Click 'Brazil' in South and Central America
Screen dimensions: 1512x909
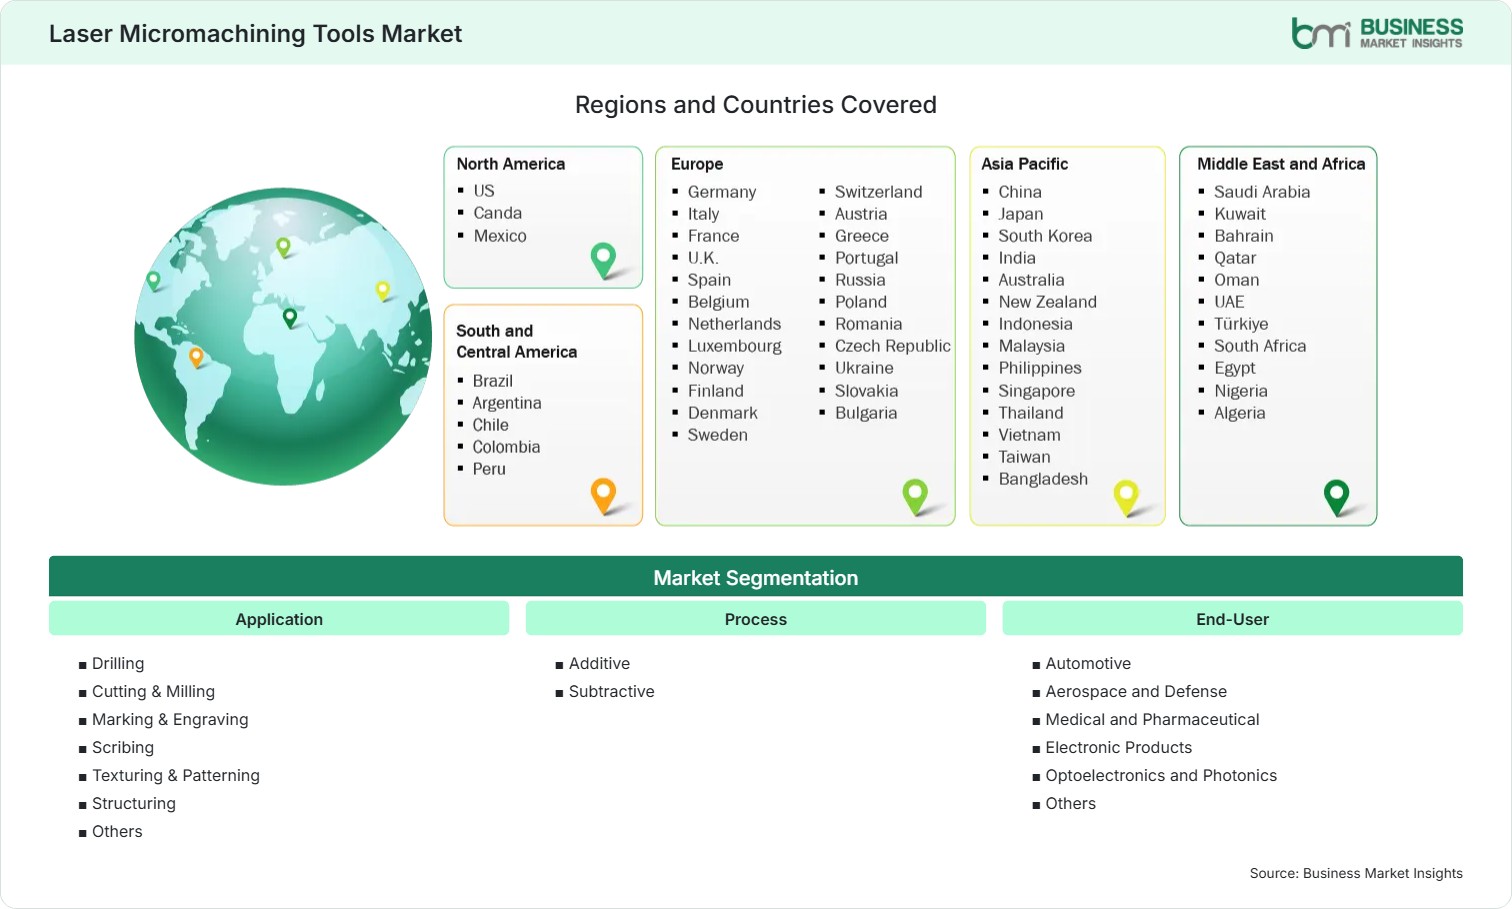click(492, 381)
